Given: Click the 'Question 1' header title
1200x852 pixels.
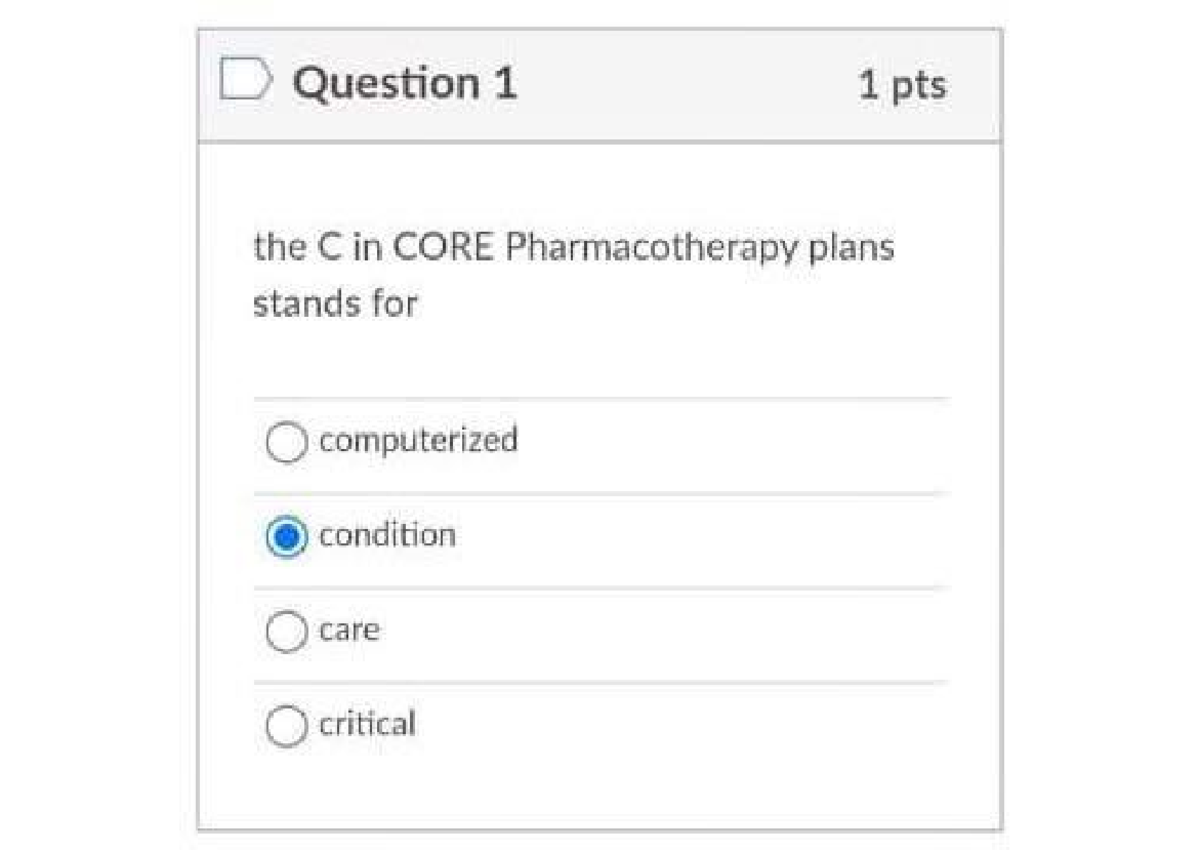Looking at the screenshot, I should [404, 82].
